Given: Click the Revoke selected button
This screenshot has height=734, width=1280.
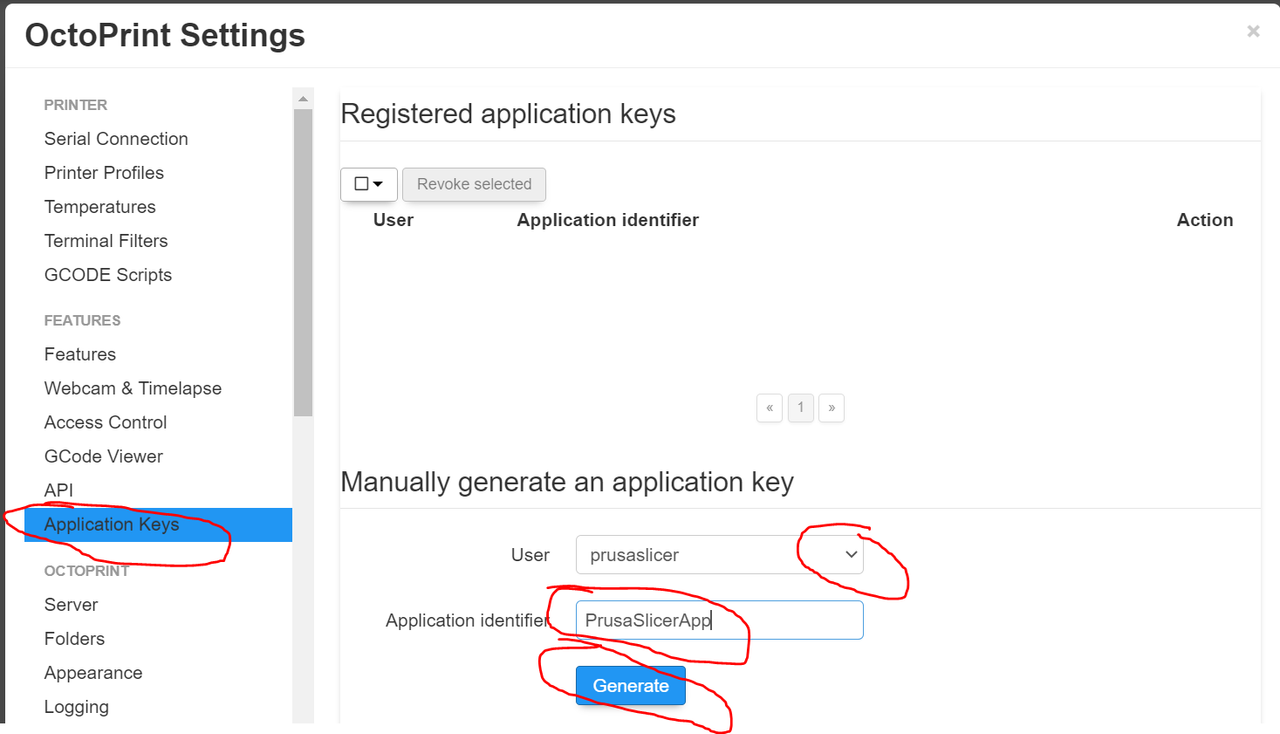Looking at the screenshot, I should [474, 184].
